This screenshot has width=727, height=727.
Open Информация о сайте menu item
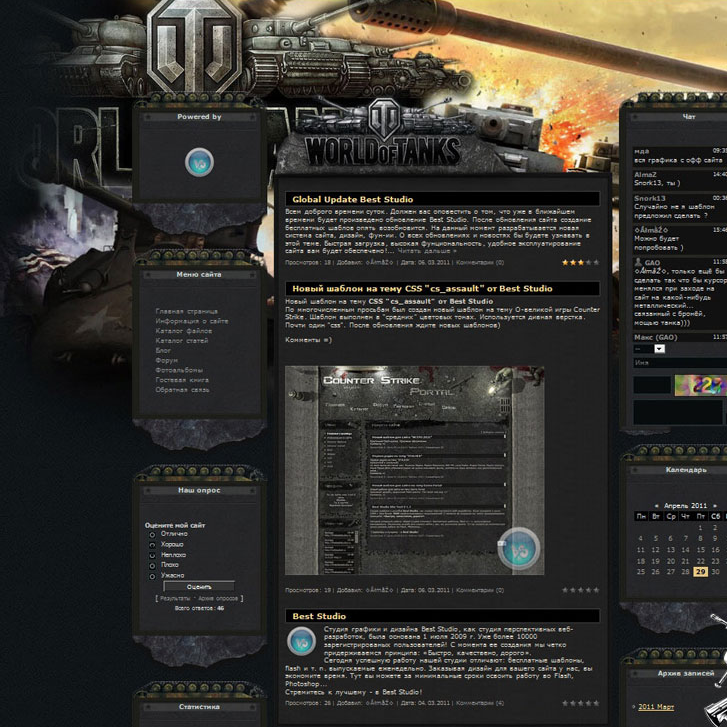point(191,321)
